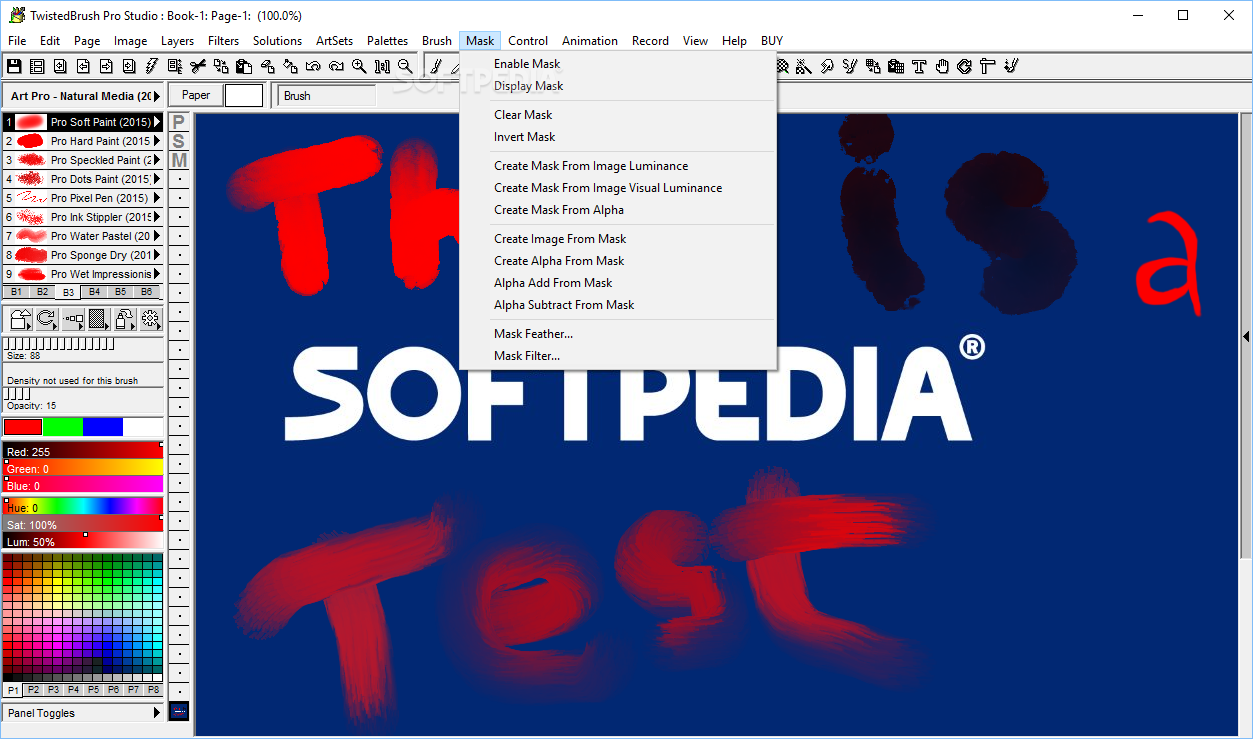This screenshot has width=1253, height=739.
Task: Select Pro Speckled Paint brush
Action: click(x=83, y=160)
